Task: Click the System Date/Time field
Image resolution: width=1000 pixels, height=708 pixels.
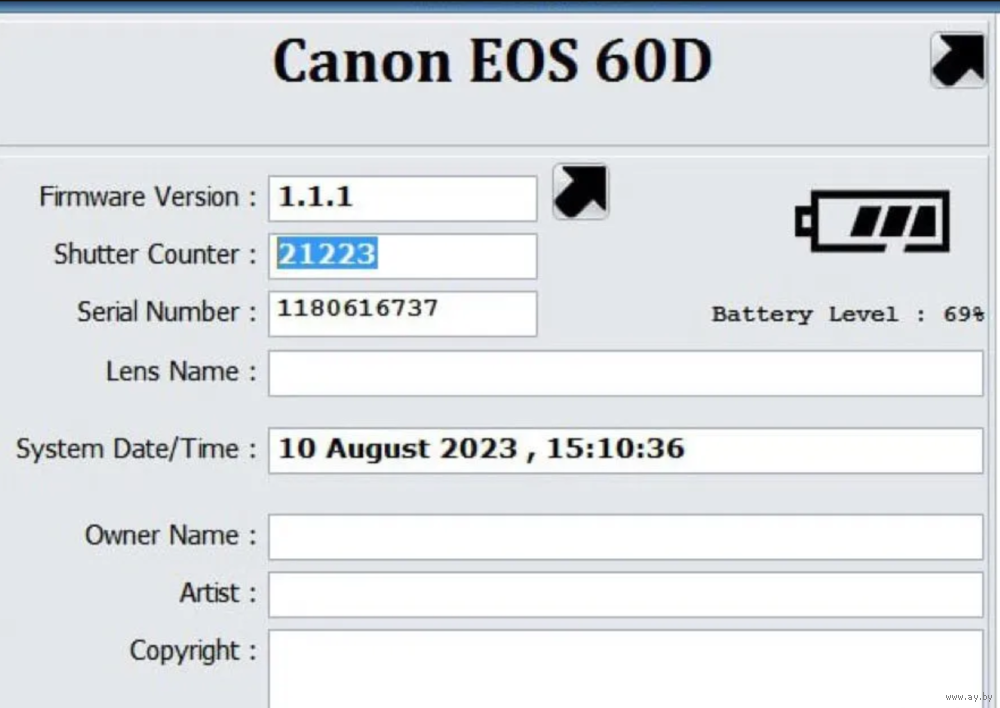Action: coord(626,450)
